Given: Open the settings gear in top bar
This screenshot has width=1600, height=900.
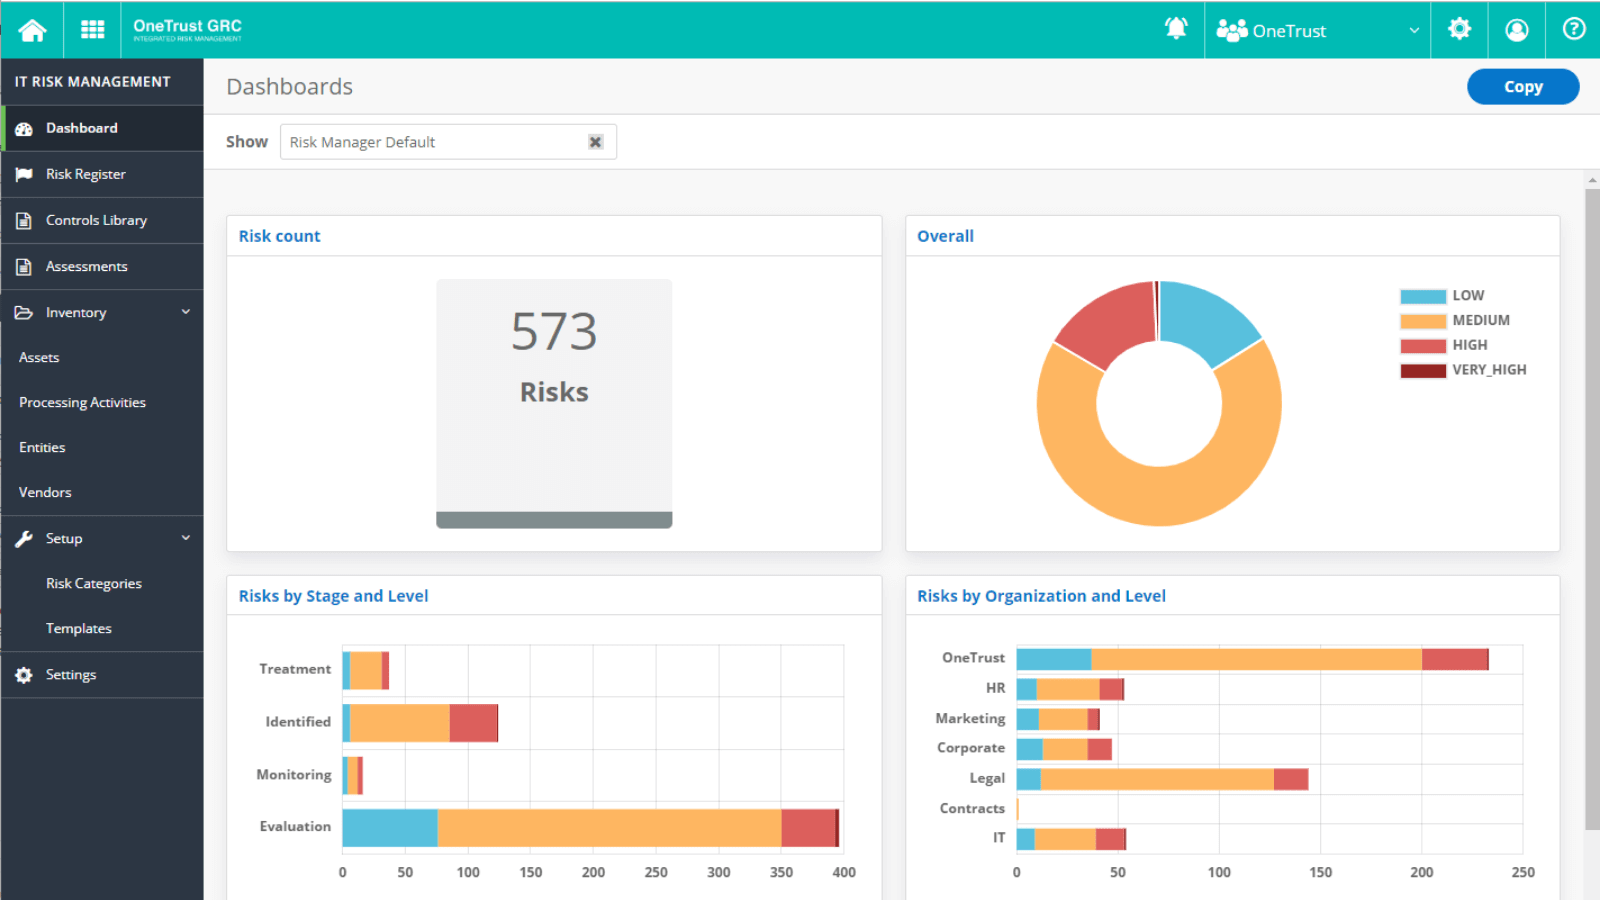Looking at the screenshot, I should 1459,29.
